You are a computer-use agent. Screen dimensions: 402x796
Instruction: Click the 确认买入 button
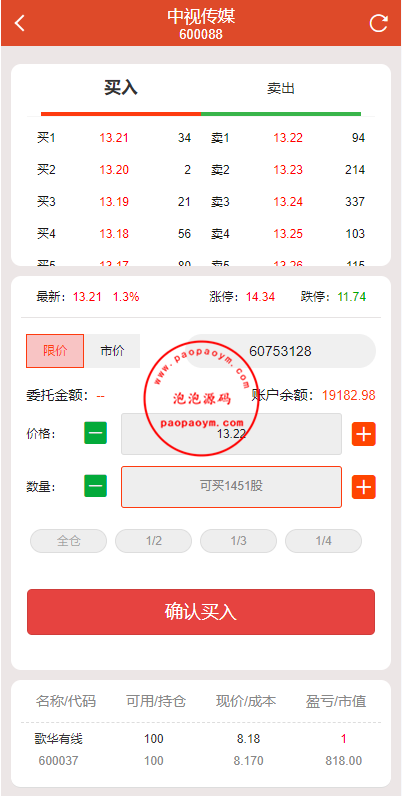point(201,612)
